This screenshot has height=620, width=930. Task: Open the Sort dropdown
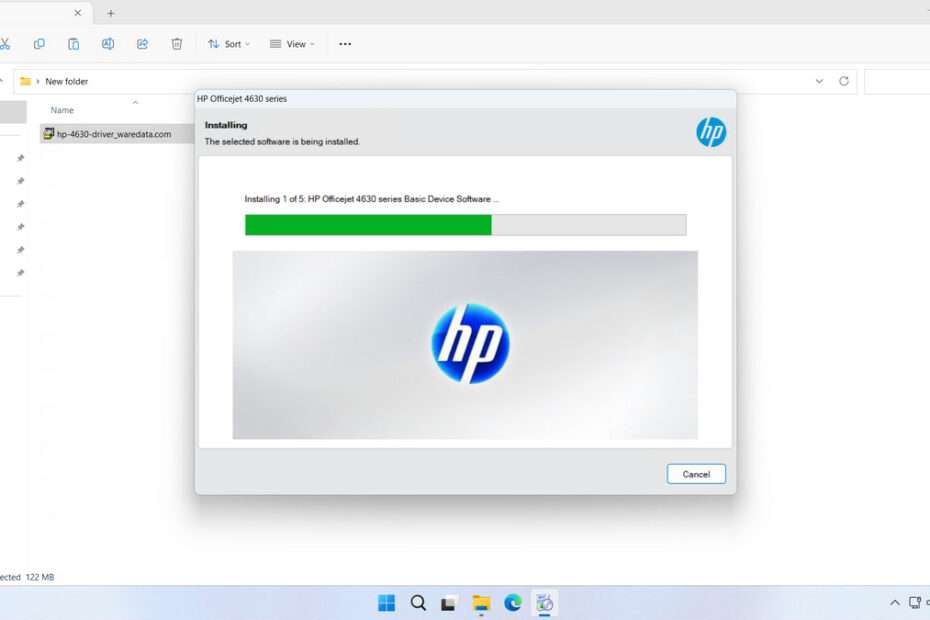(228, 44)
